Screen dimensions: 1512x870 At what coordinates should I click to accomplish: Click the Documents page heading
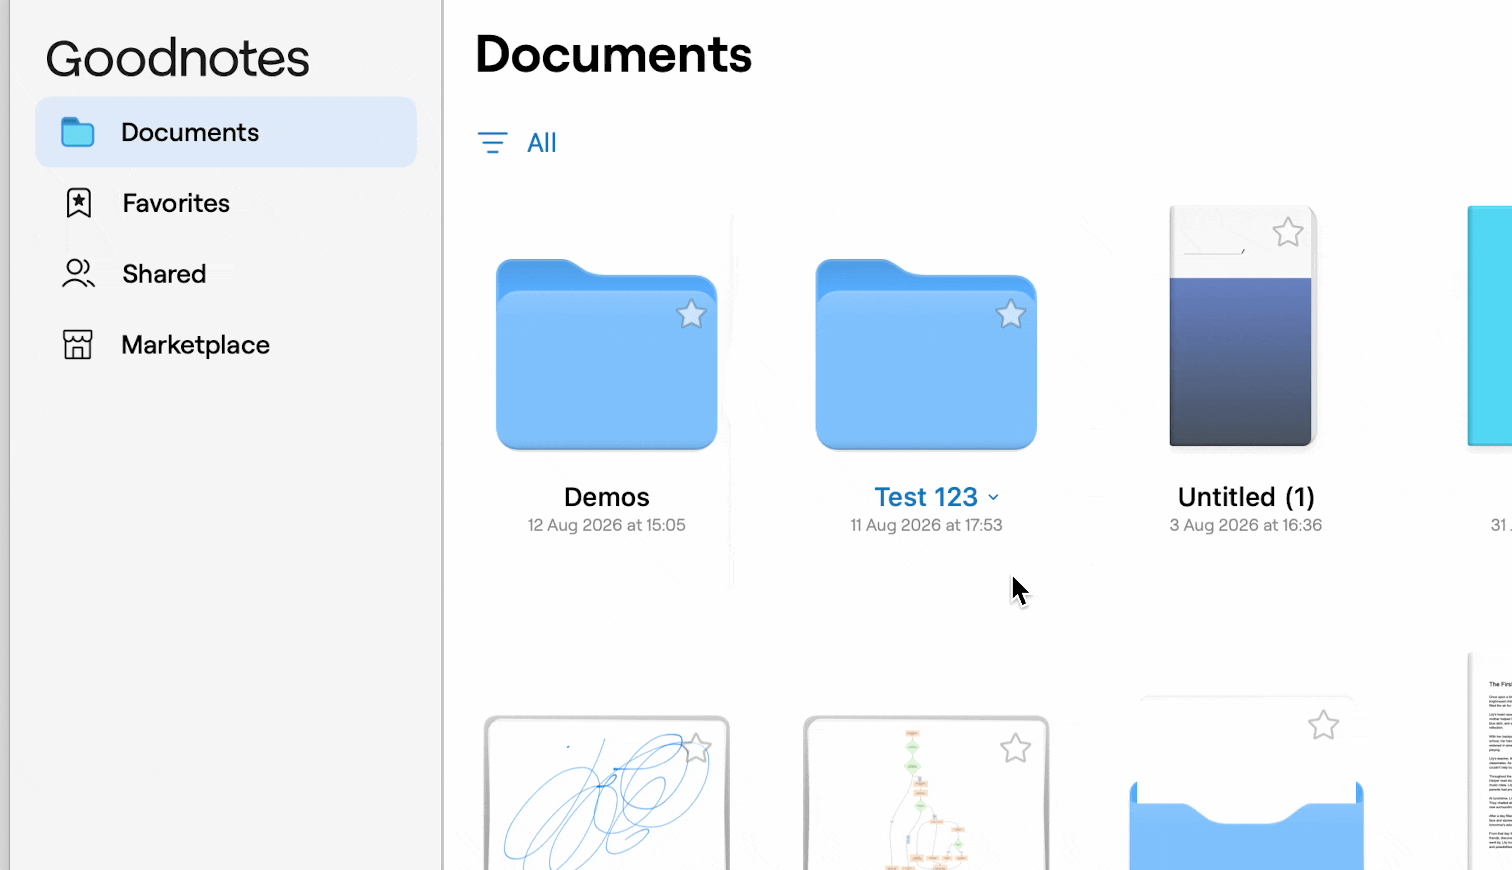coord(613,54)
